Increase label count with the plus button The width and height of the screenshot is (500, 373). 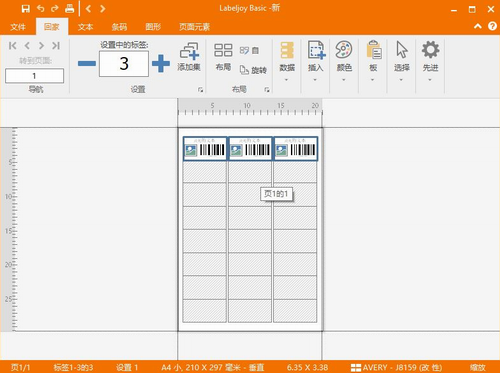[161, 63]
